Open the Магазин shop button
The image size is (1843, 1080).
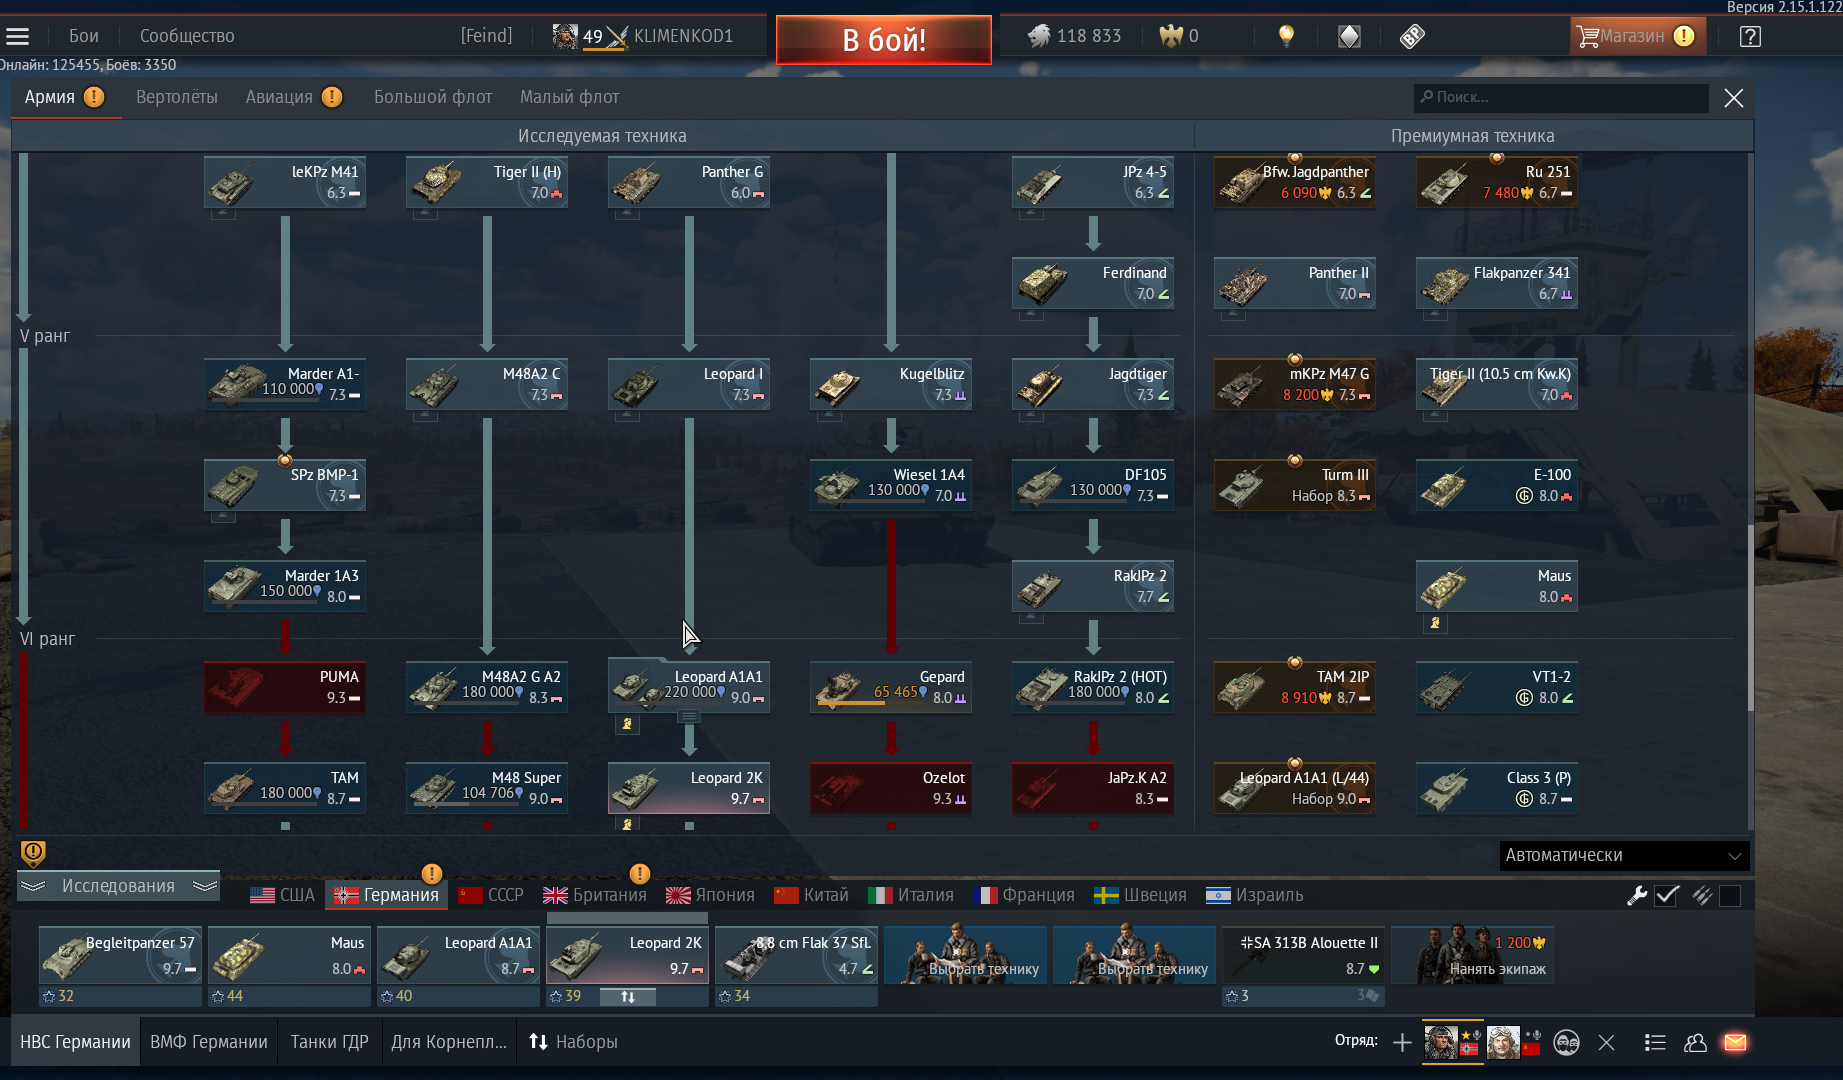click(1637, 37)
